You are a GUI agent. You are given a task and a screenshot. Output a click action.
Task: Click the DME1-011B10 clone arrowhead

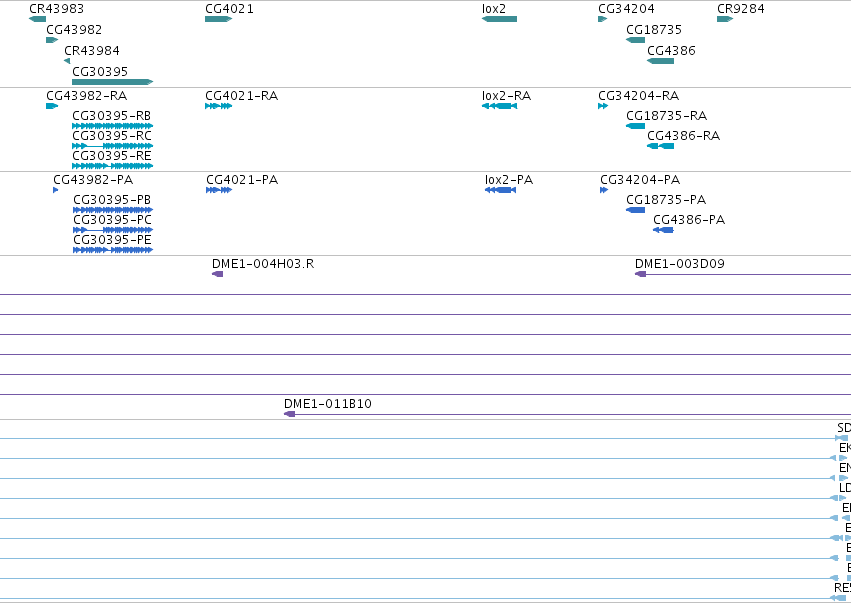[289, 414]
